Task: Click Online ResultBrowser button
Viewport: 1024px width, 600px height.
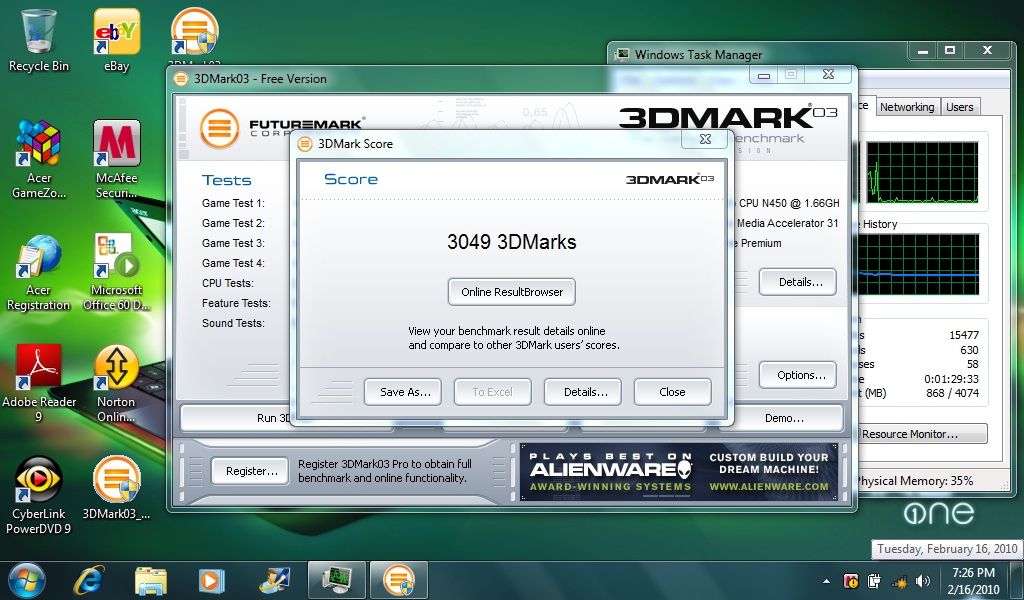Action: [x=511, y=292]
